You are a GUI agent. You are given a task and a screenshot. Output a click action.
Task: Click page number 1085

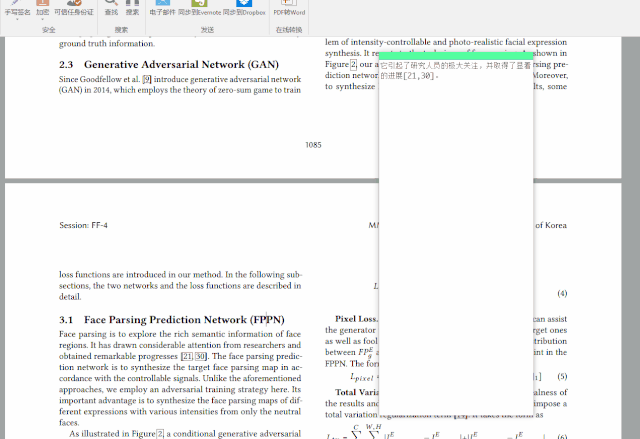(313, 145)
